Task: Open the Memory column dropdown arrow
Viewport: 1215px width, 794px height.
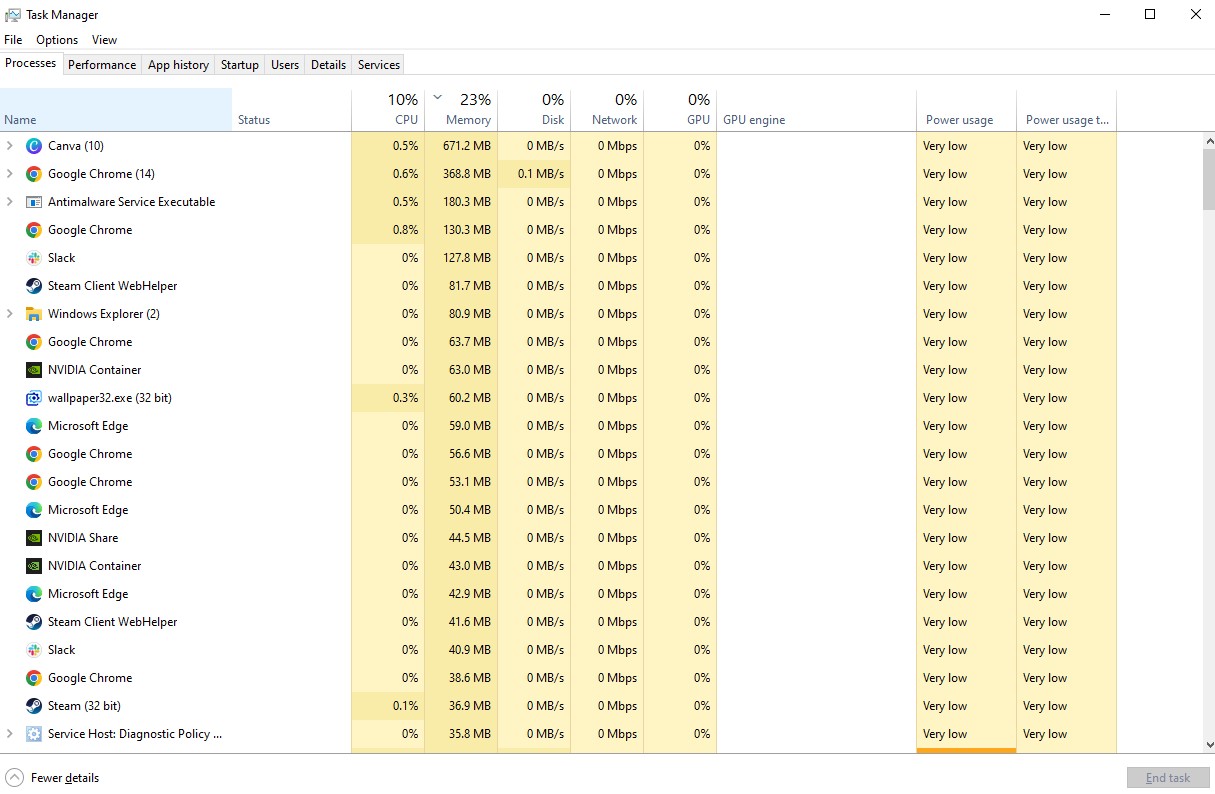Action: tap(437, 99)
